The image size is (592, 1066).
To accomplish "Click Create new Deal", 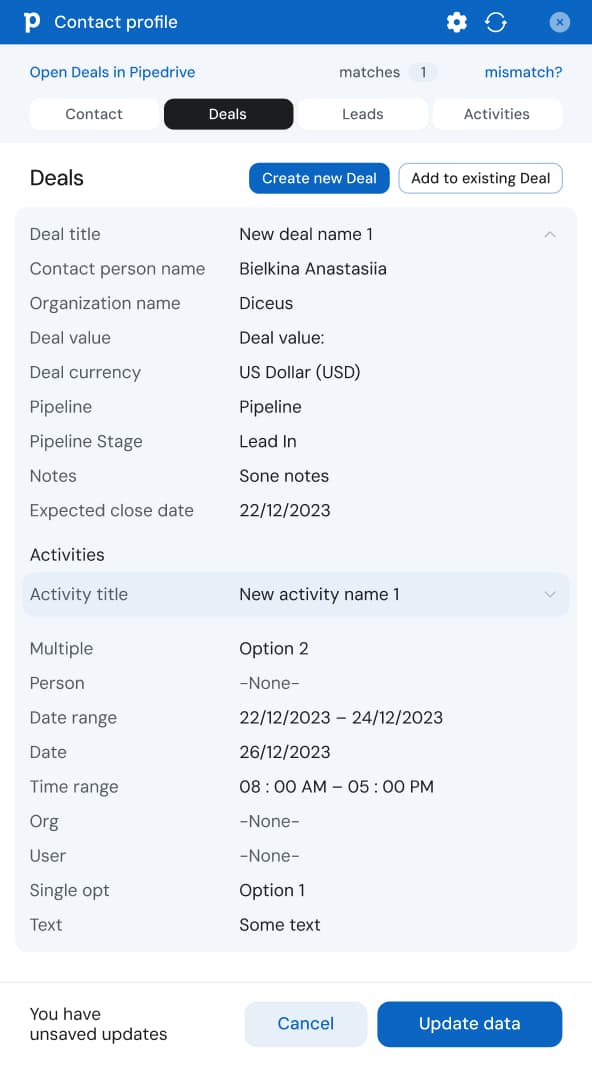I will (319, 178).
